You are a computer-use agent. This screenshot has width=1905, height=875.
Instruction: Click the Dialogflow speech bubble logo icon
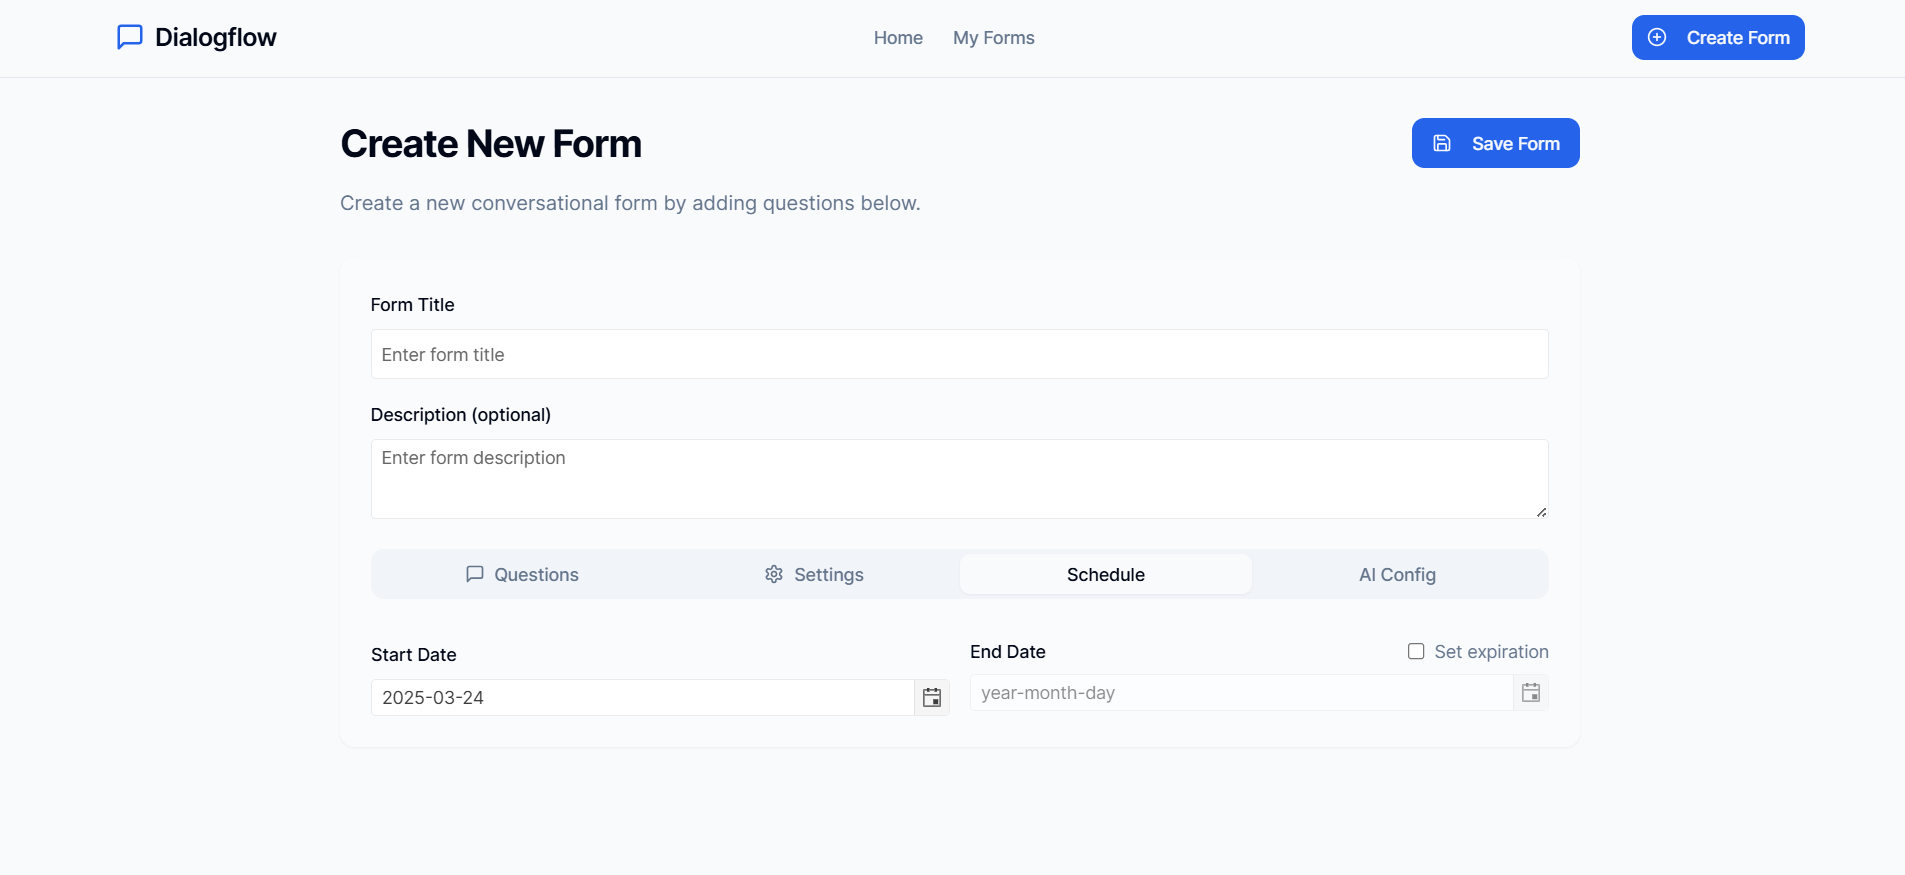click(130, 37)
